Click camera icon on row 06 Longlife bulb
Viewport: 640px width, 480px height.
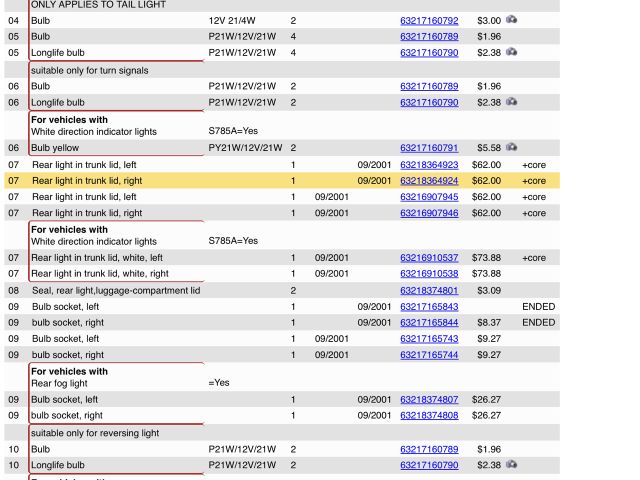(511, 102)
